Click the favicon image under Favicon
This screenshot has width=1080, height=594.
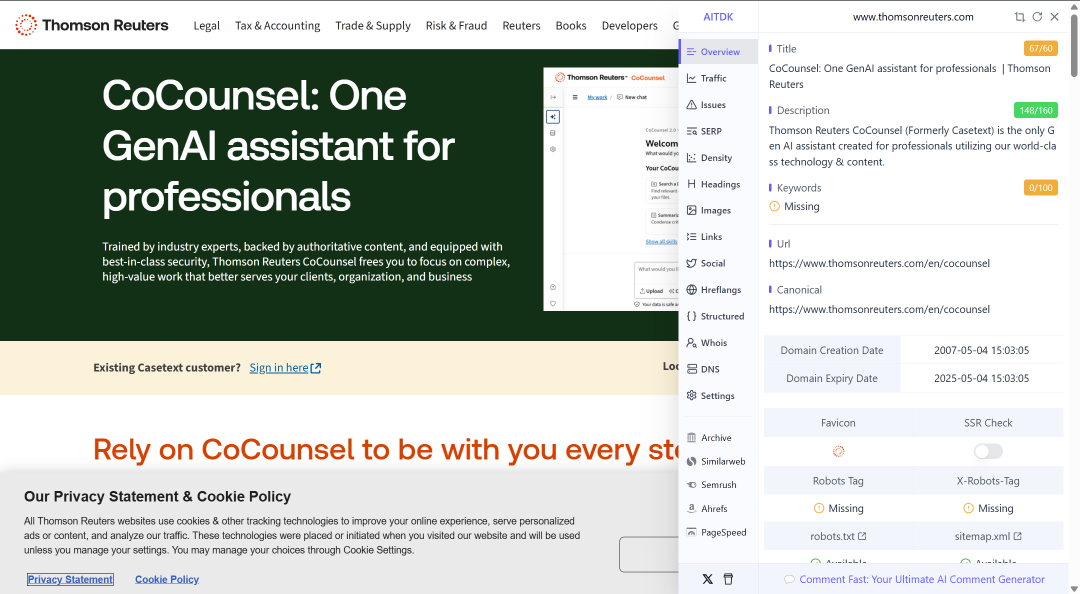coord(838,451)
